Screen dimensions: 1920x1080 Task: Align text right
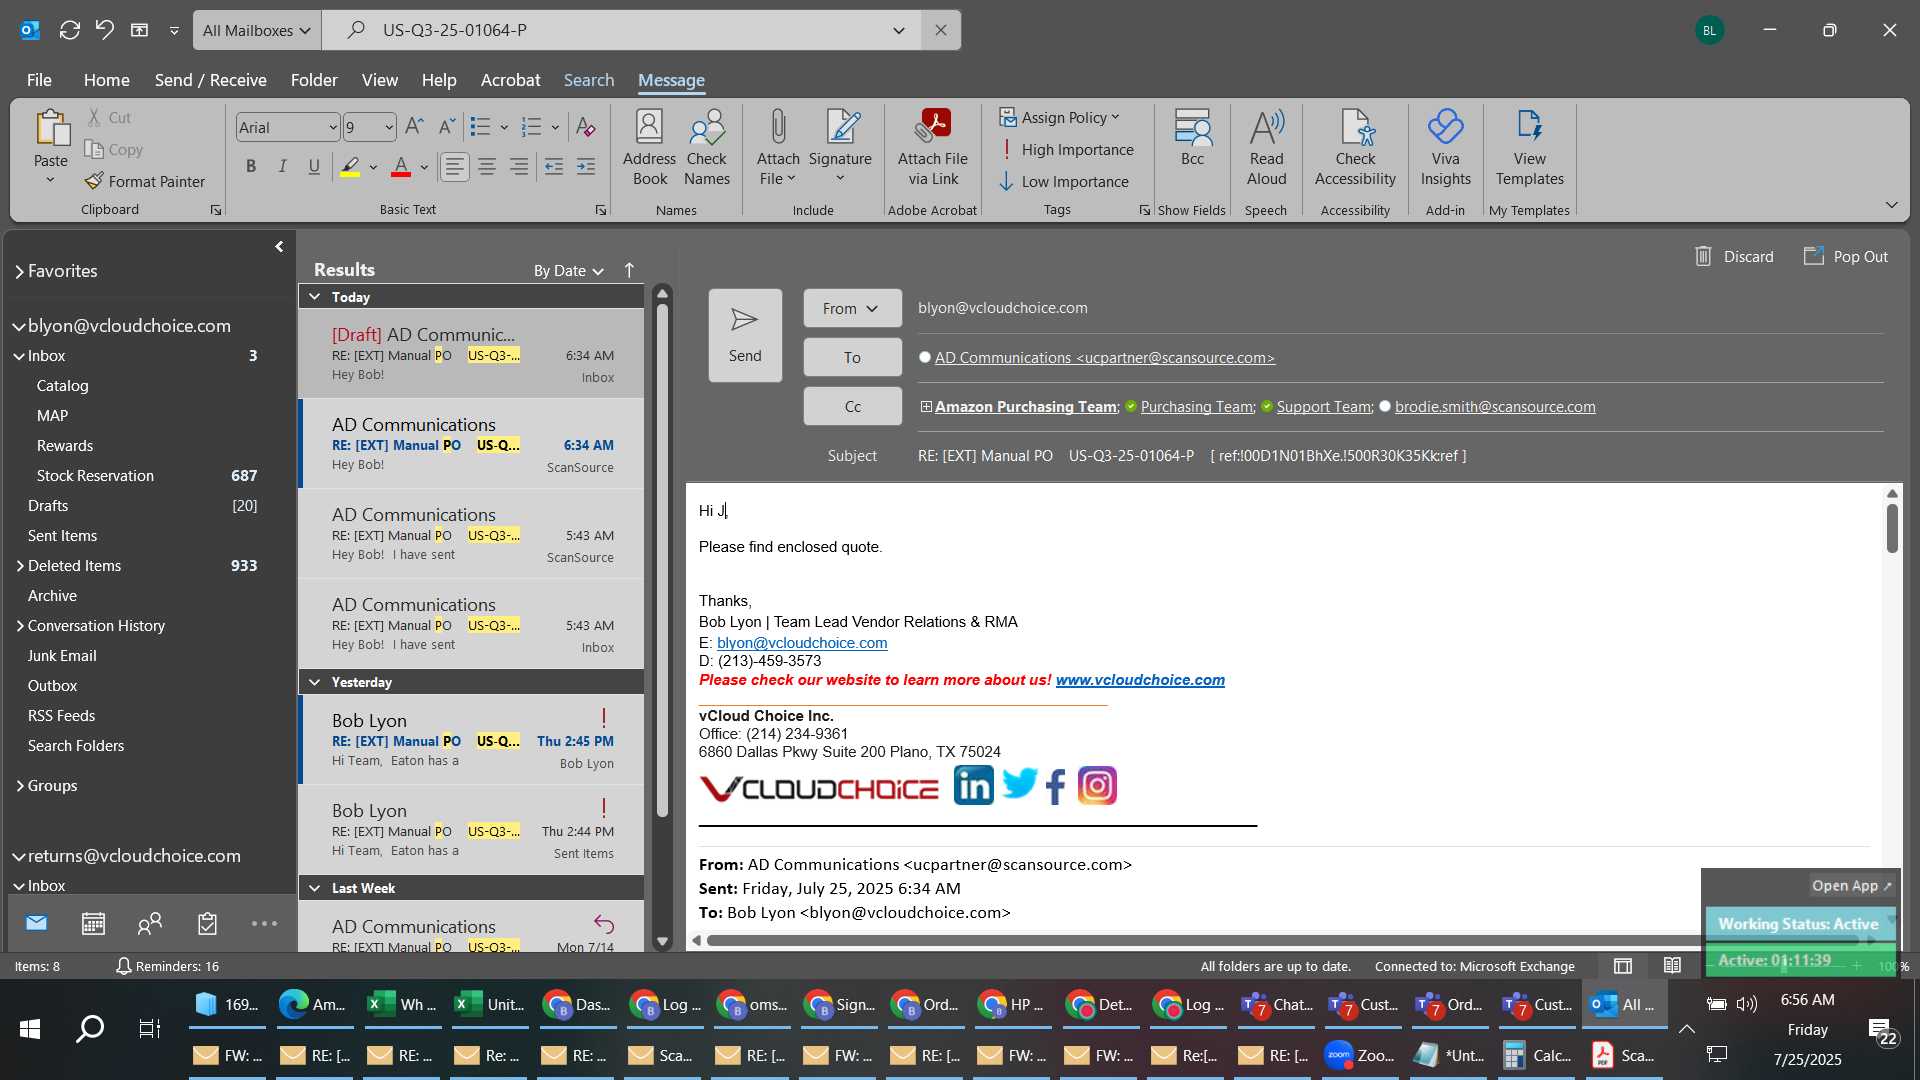519,166
